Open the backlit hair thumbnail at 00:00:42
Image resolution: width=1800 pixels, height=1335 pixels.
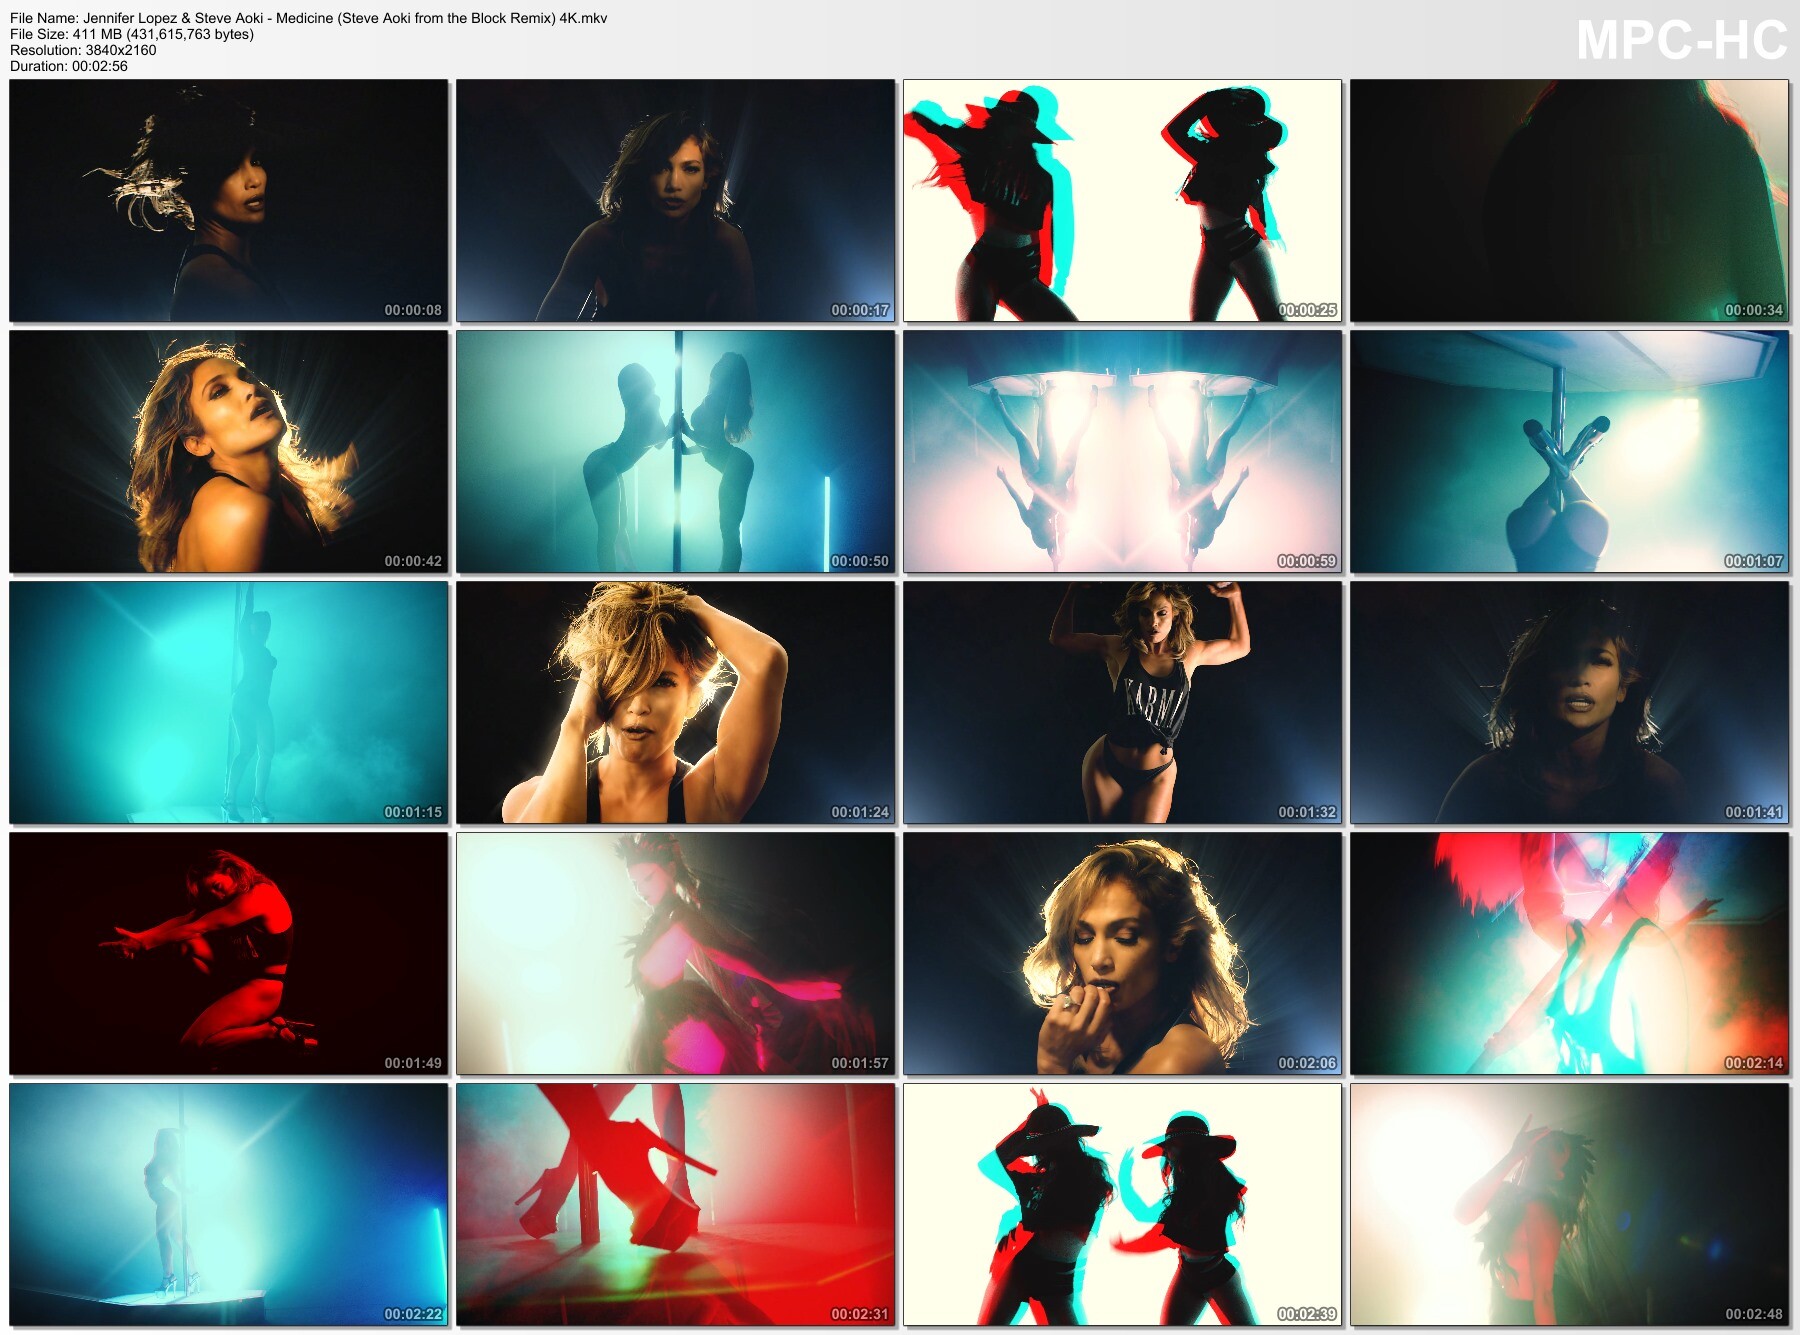pyautogui.click(x=229, y=452)
